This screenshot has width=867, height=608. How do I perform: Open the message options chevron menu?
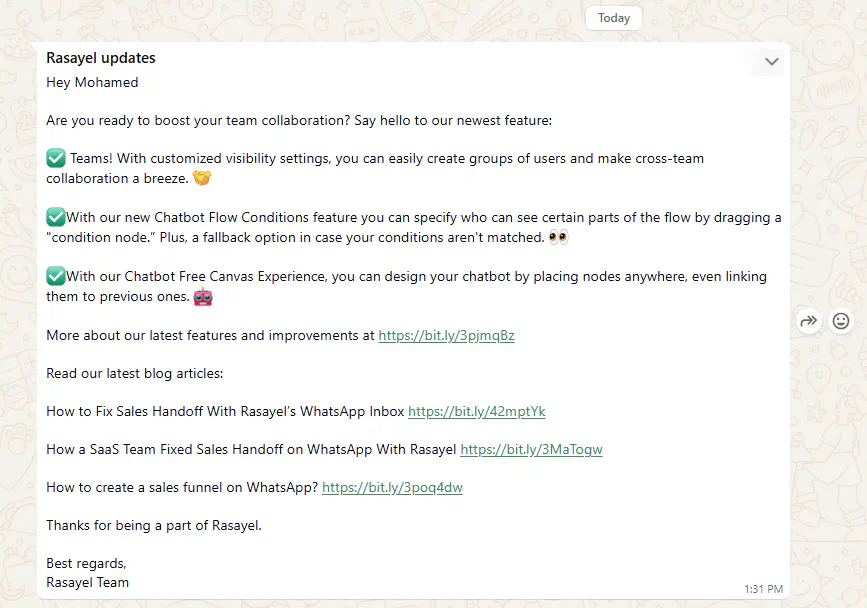point(771,61)
